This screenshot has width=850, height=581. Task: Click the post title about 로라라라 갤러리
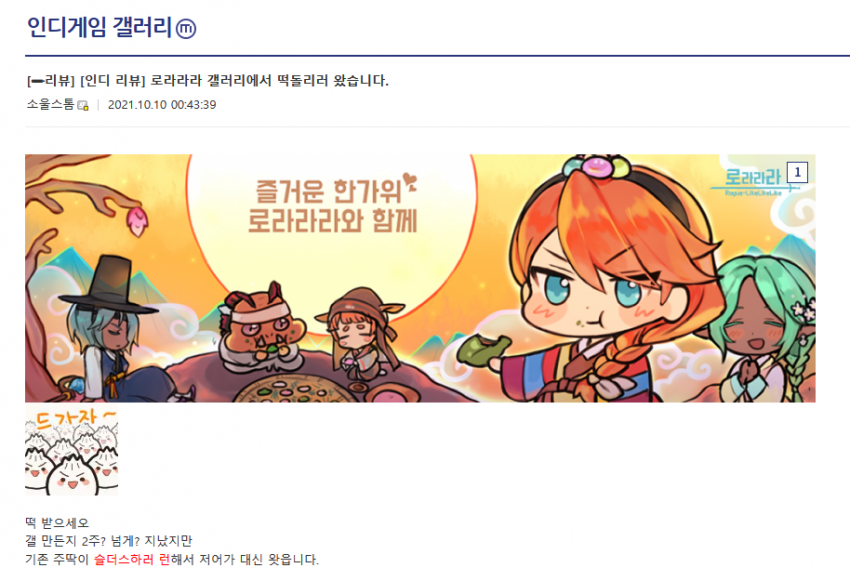coord(208,81)
